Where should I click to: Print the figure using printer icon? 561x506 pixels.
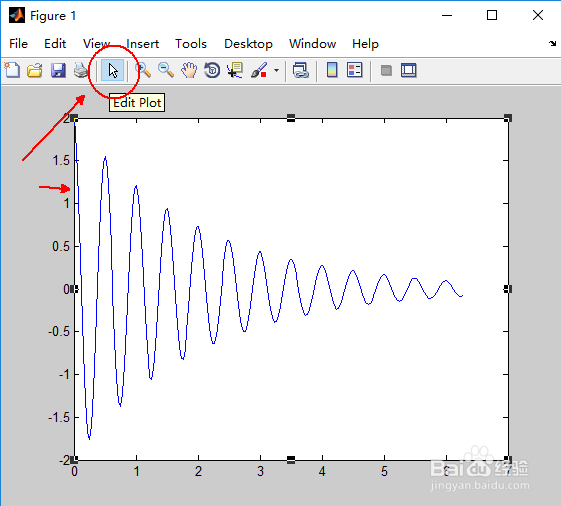(x=81, y=70)
